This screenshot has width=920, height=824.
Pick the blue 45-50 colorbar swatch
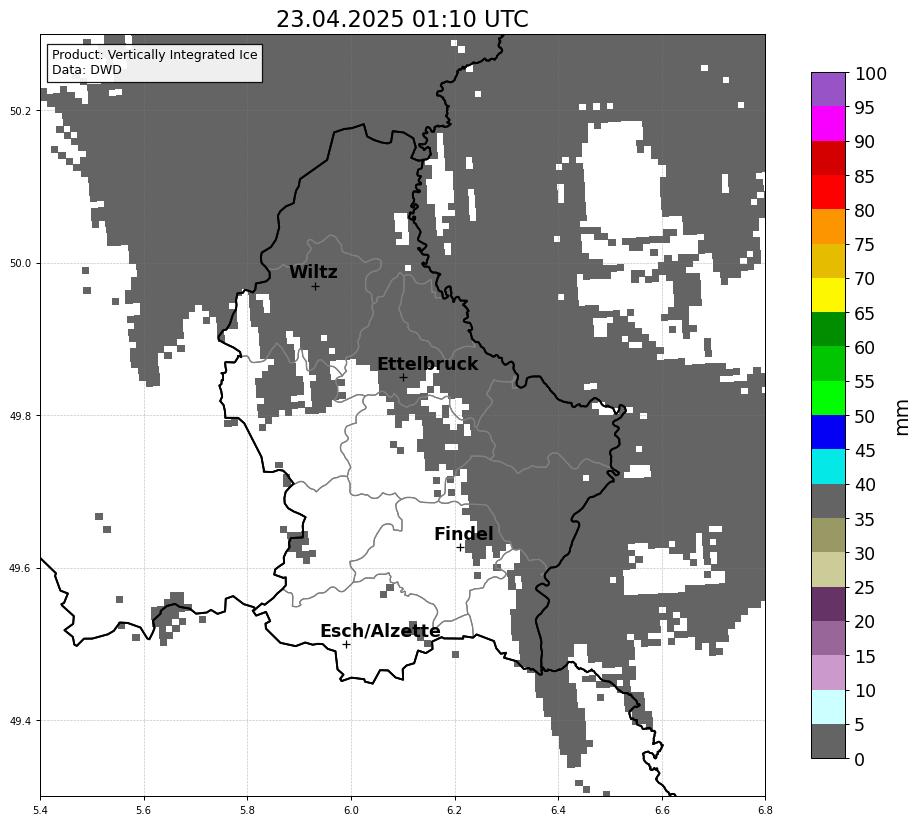coord(828,432)
